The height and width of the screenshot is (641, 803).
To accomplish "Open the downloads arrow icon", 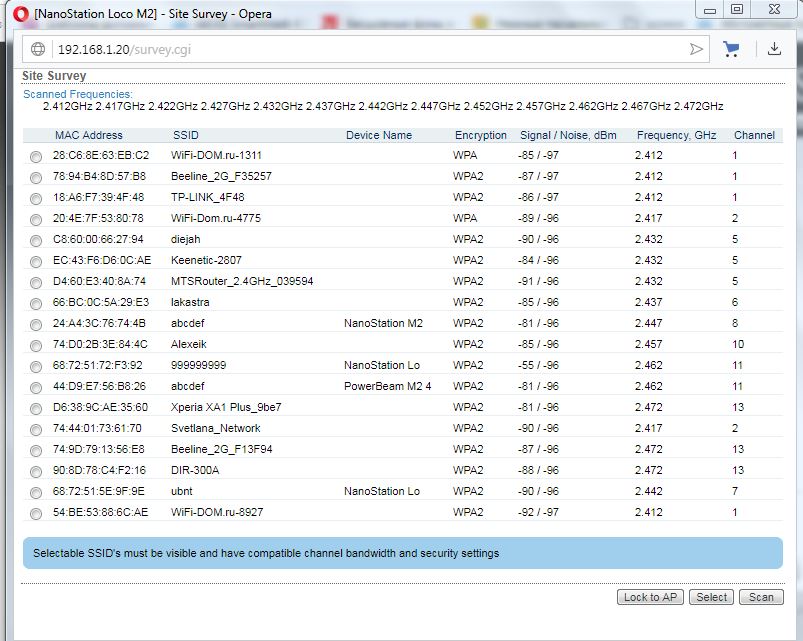I will (774, 49).
